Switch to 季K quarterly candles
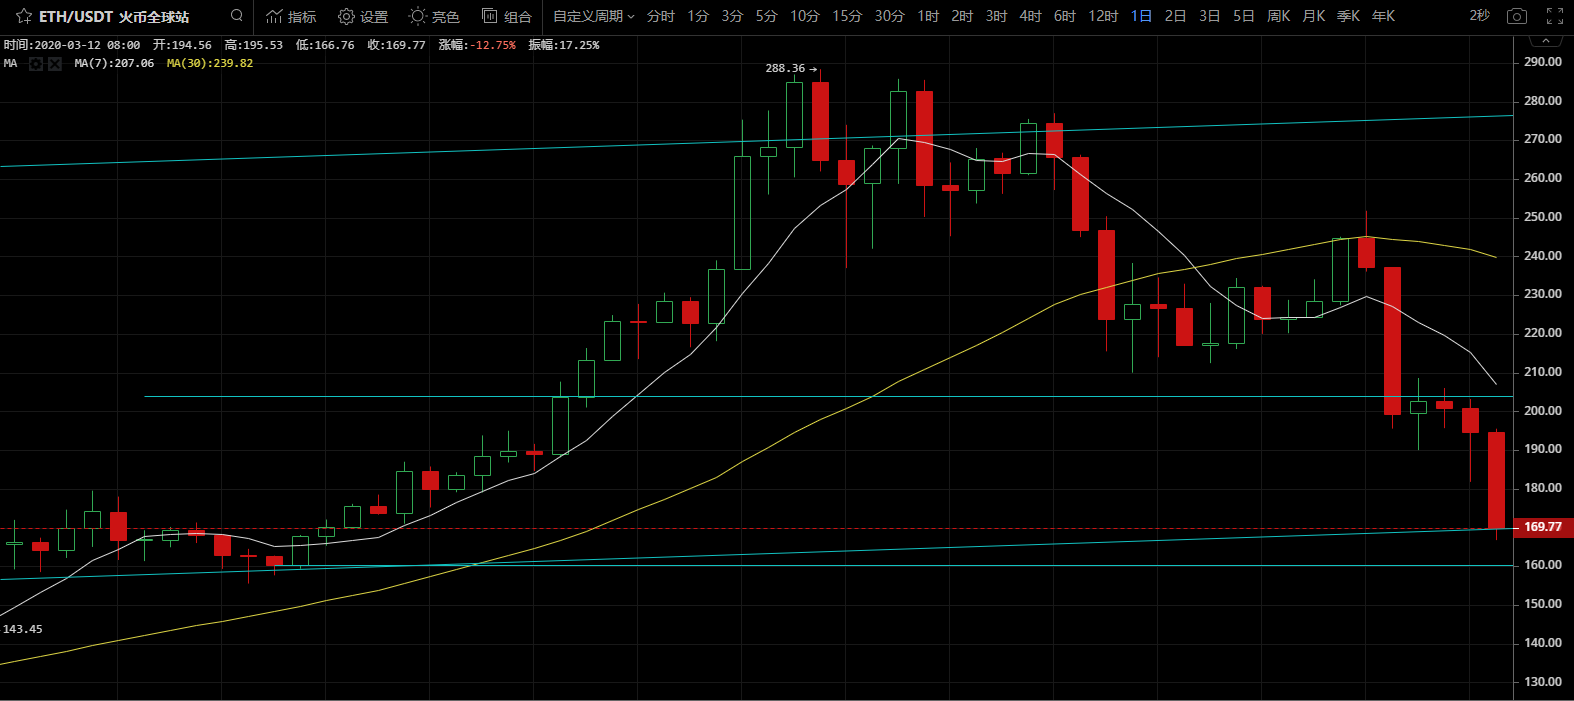The width and height of the screenshot is (1574, 701). click(x=1348, y=16)
